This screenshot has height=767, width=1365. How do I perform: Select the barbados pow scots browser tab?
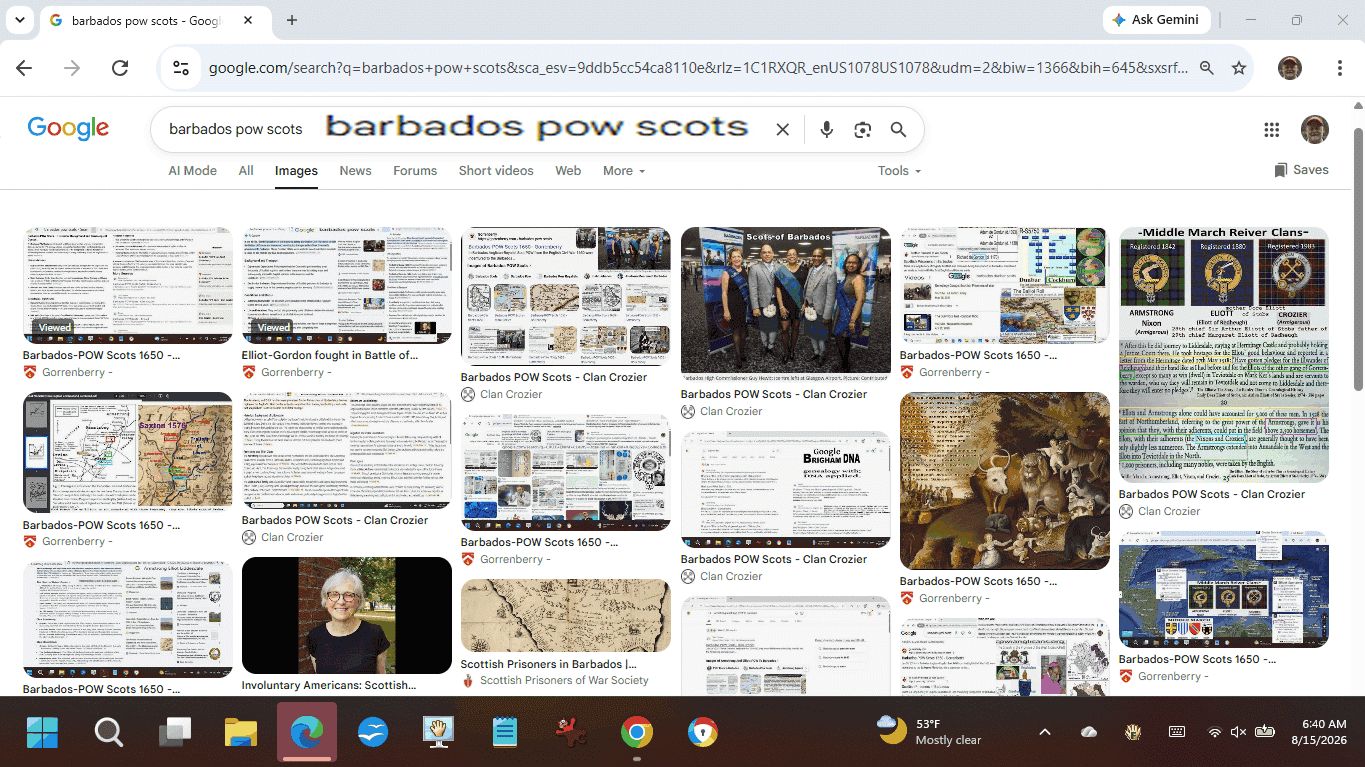154,20
